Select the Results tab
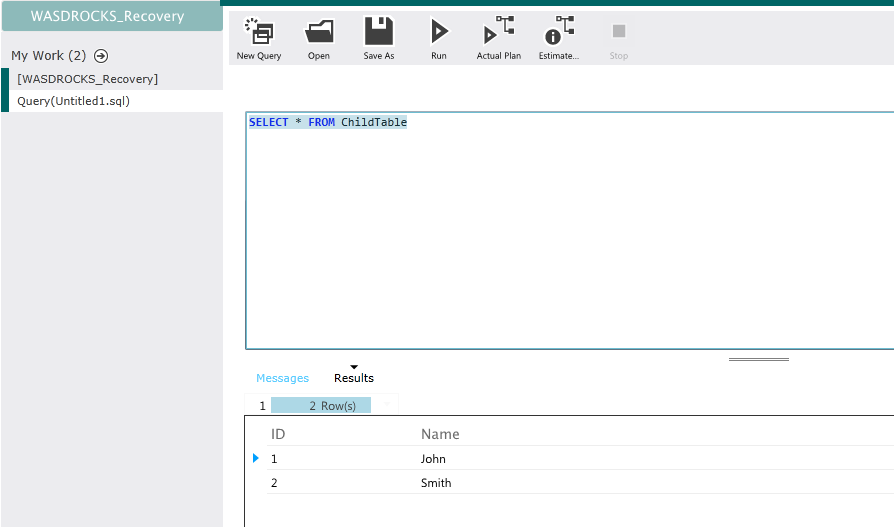 click(x=354, y=378)
